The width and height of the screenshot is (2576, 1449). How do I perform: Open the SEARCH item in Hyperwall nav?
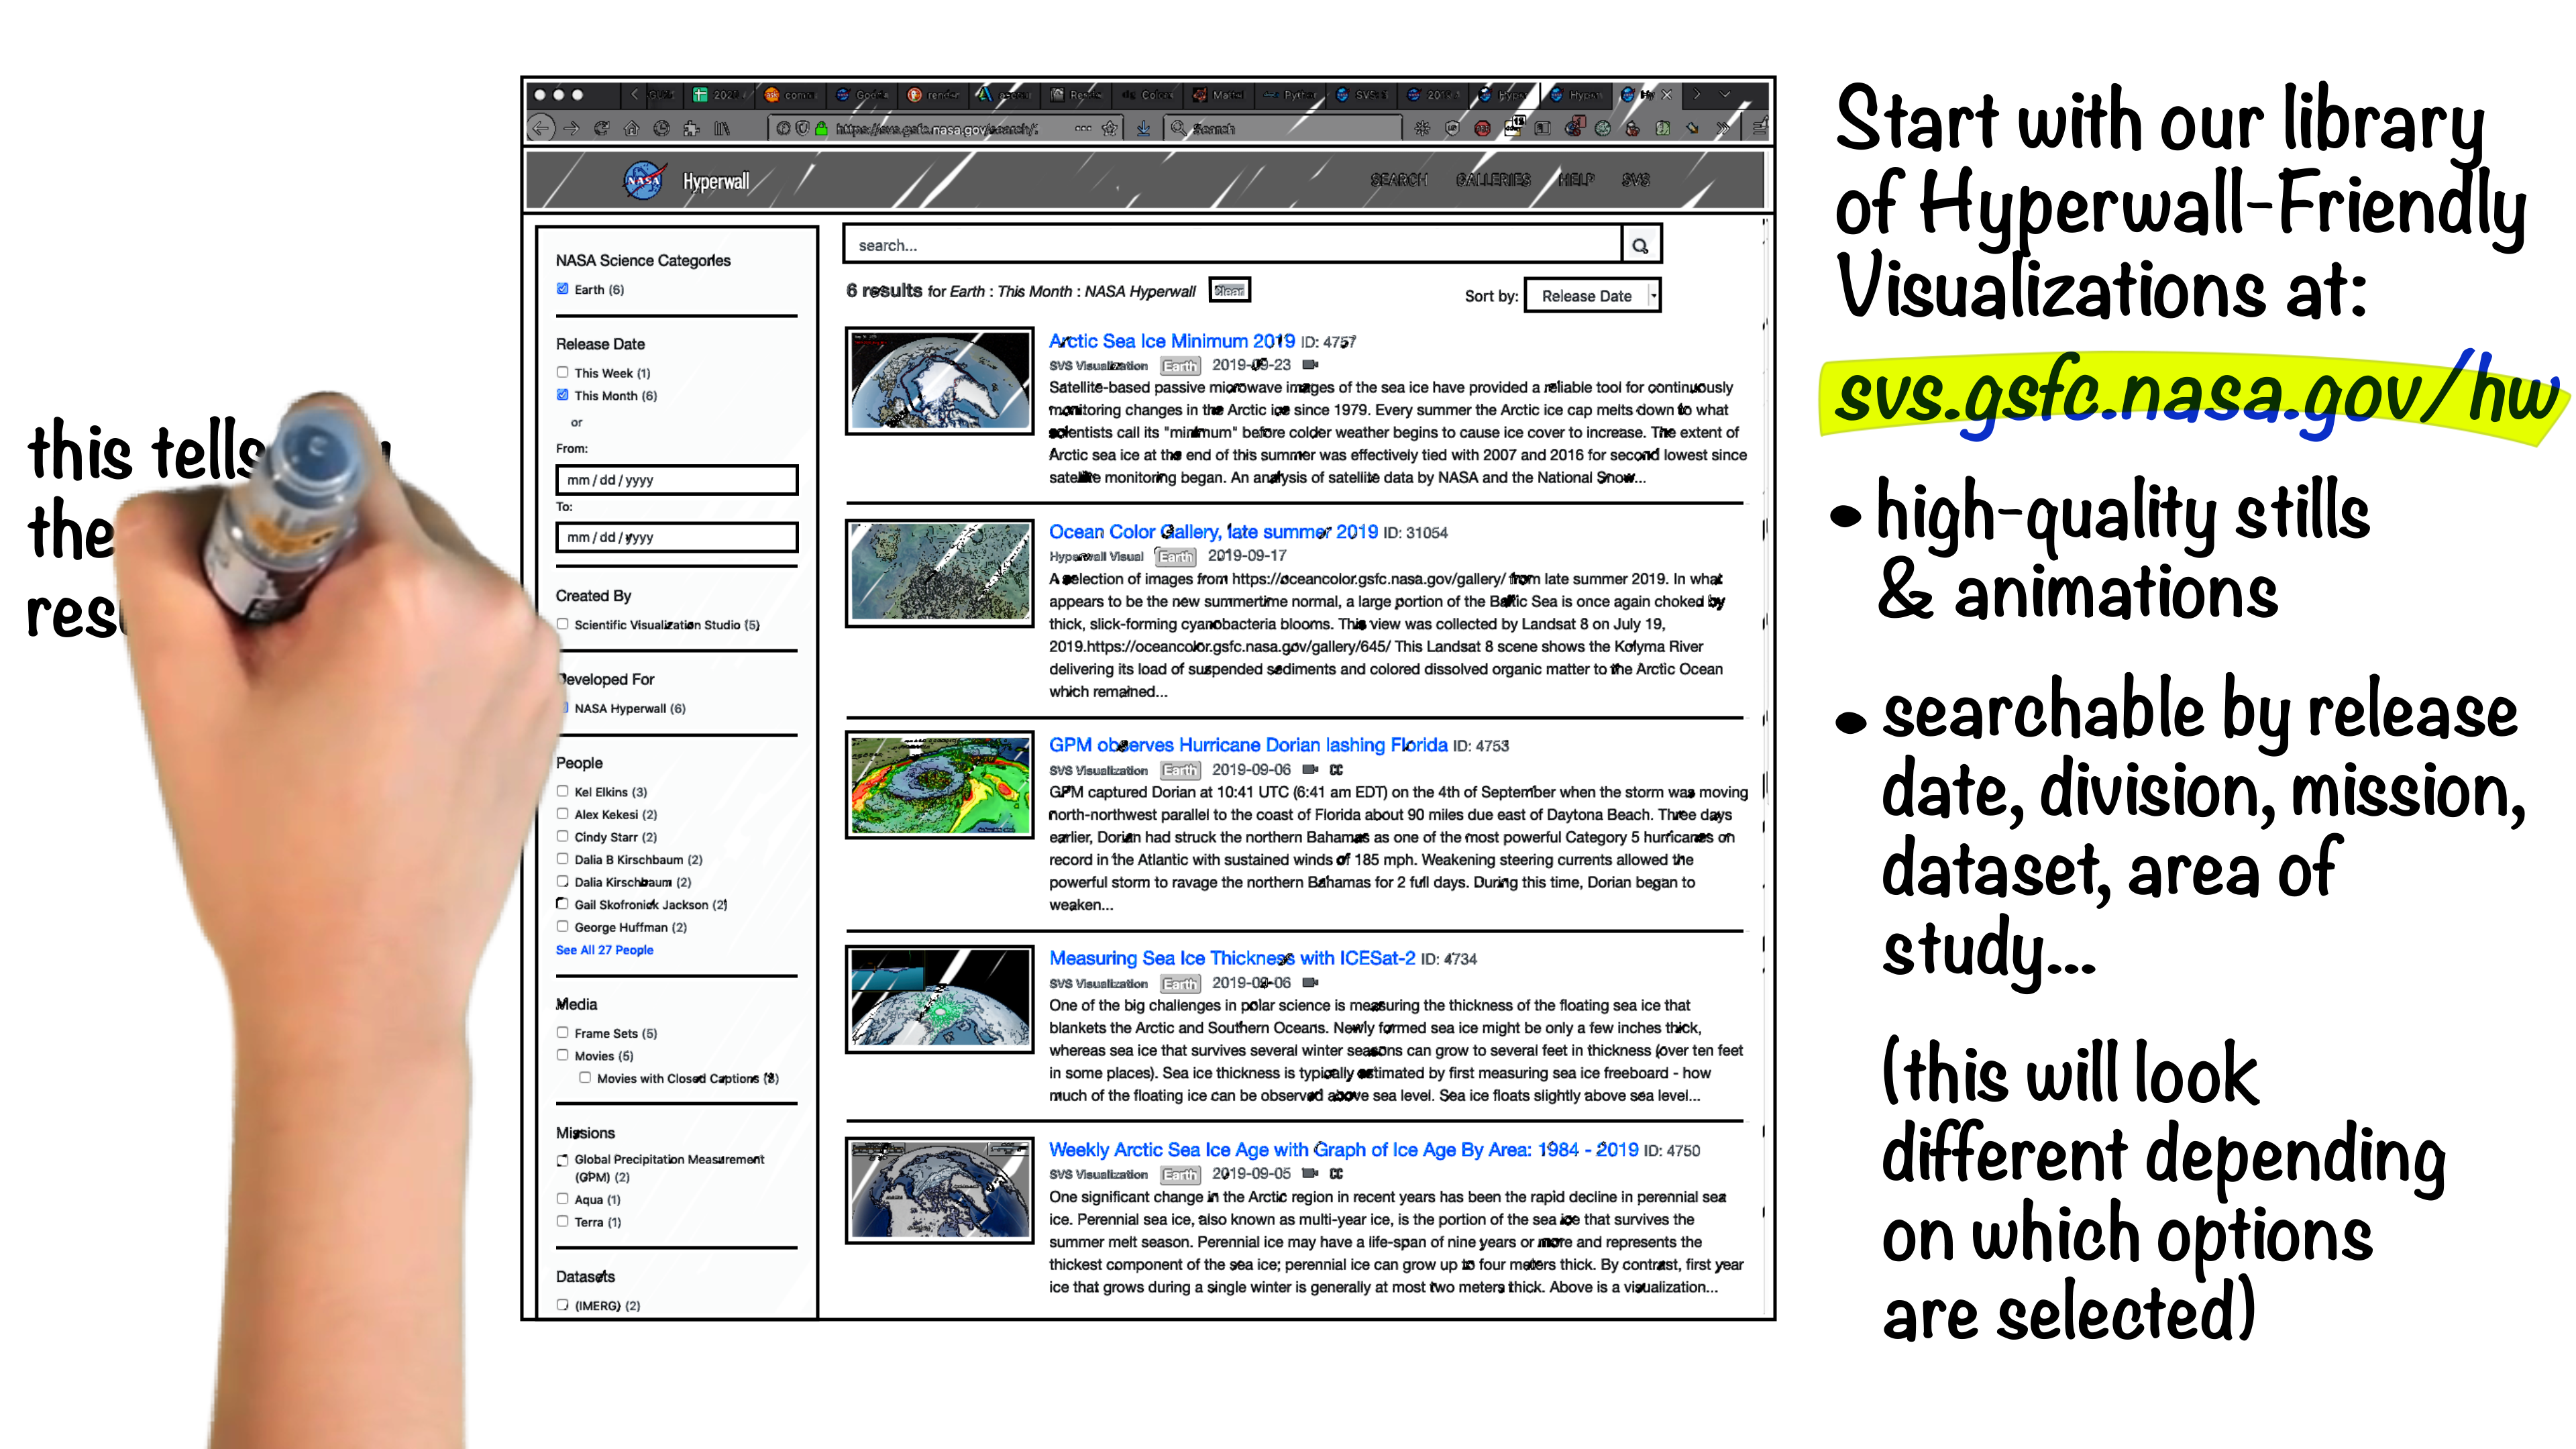[1398, 180]
